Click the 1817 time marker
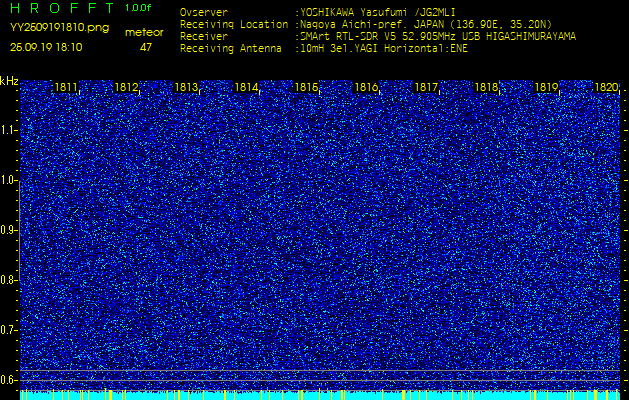Screen dimensions: 629x400 426,87
